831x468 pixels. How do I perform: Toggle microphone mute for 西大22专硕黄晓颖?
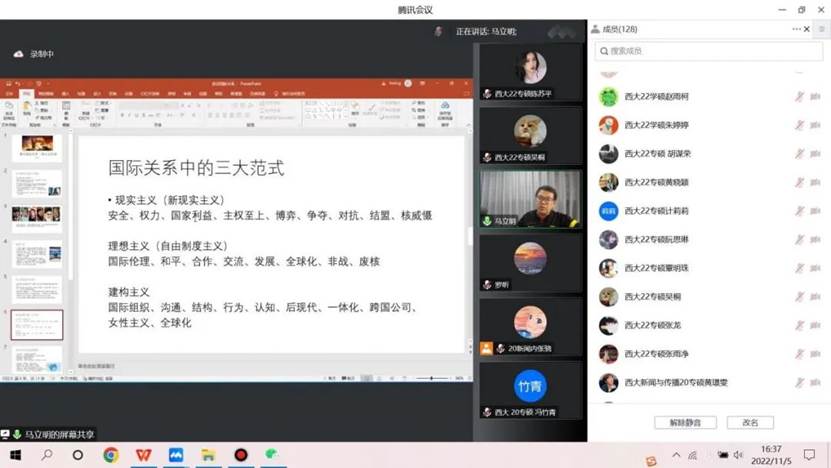point(799,183)
